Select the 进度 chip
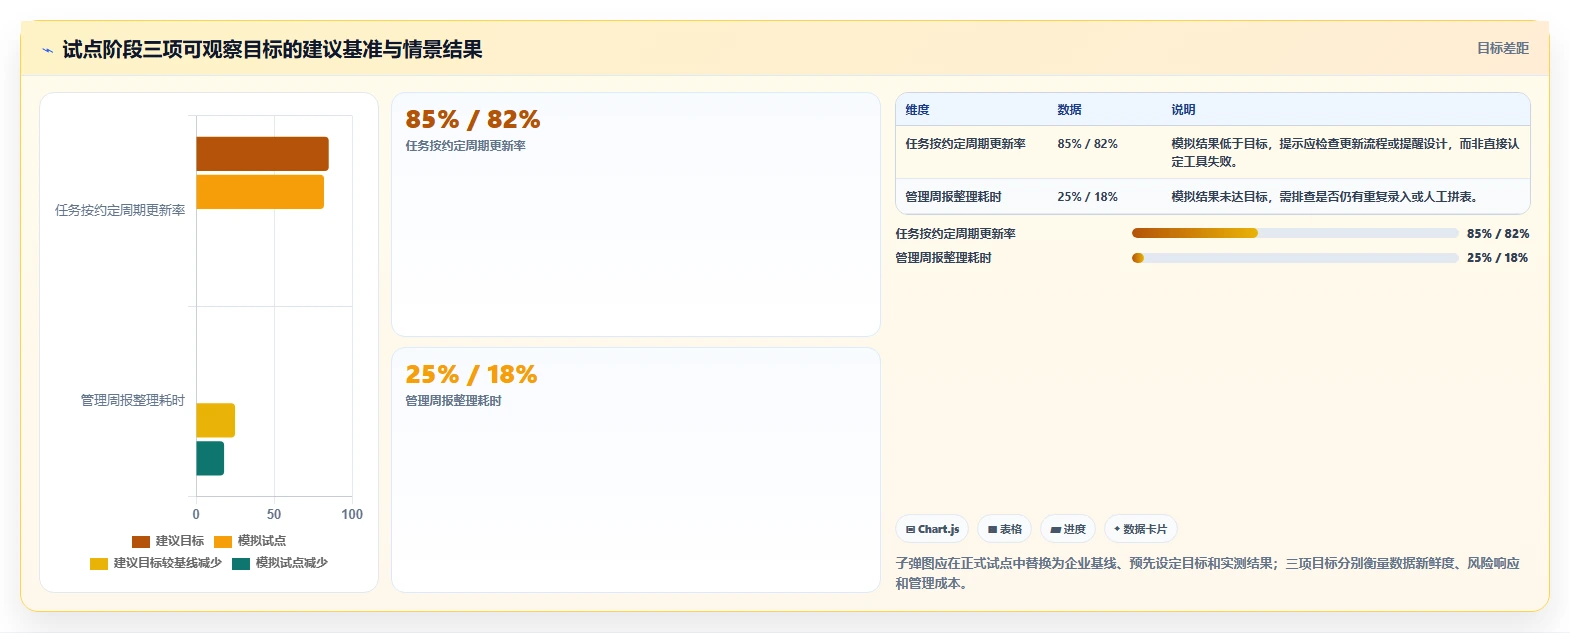1570x633 pixels. point(1068,529)
